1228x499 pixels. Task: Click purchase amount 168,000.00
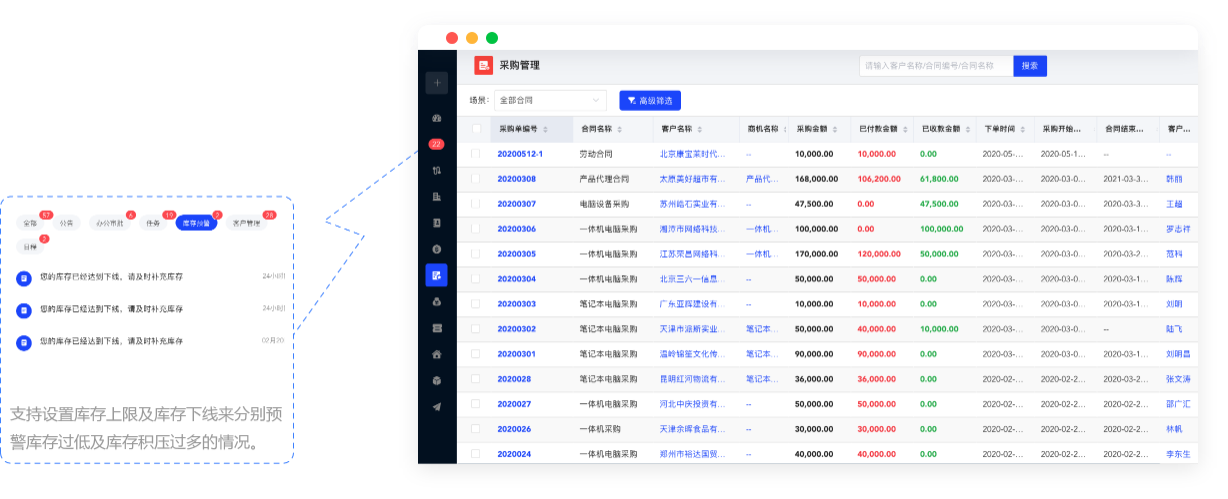815,179
